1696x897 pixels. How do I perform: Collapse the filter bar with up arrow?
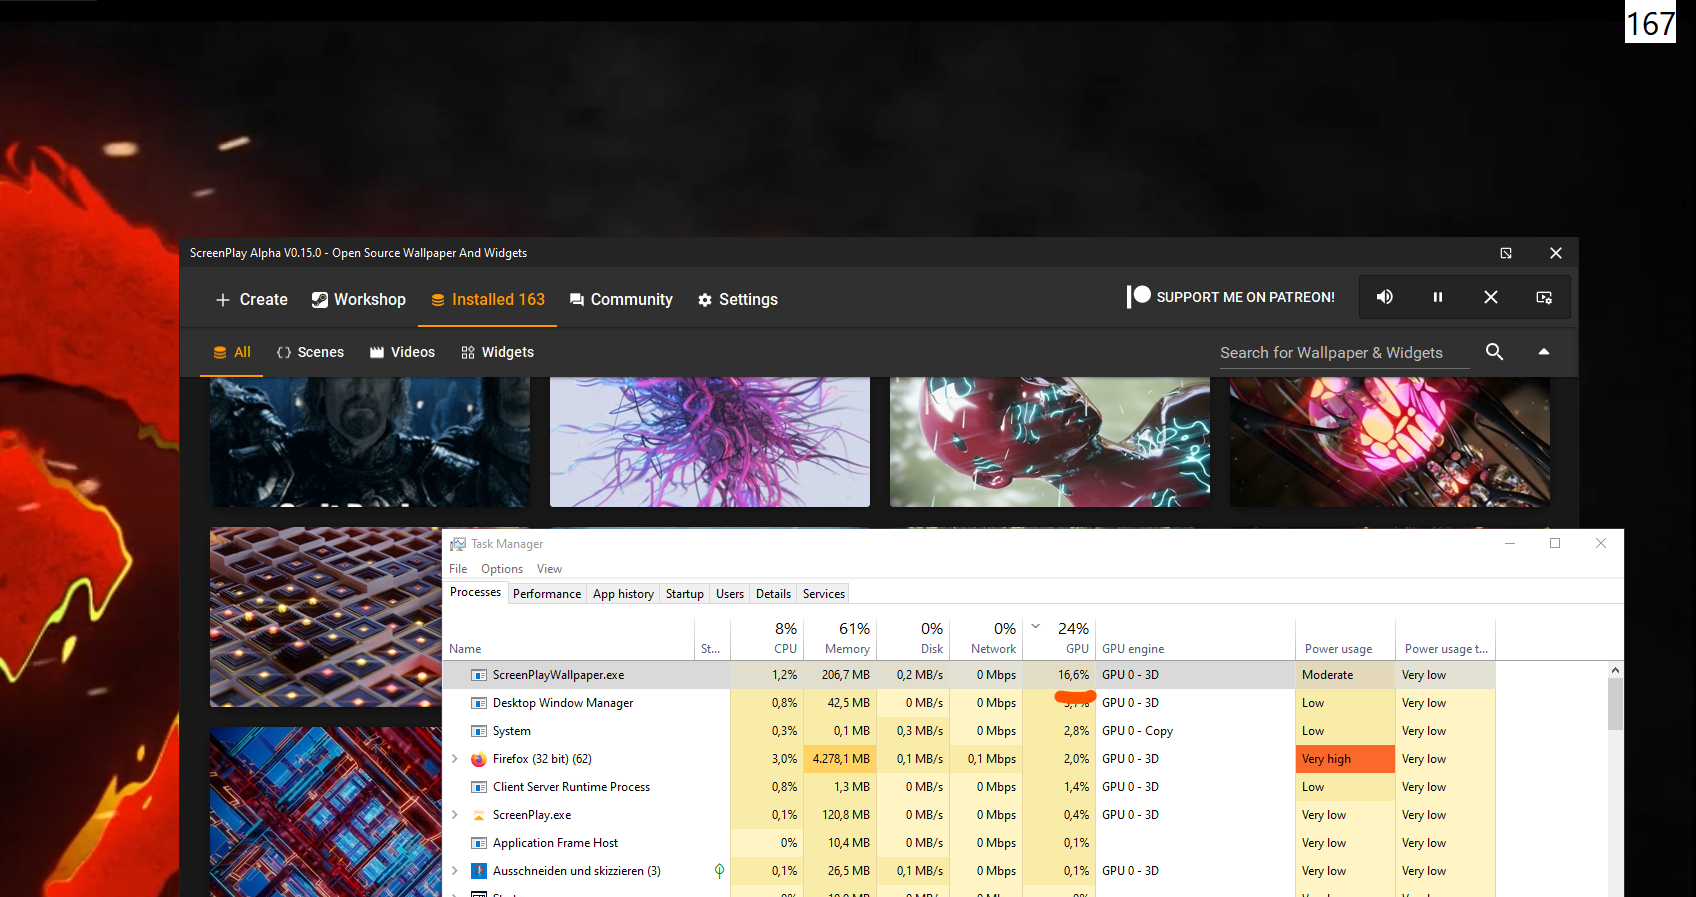[1544, 352]
